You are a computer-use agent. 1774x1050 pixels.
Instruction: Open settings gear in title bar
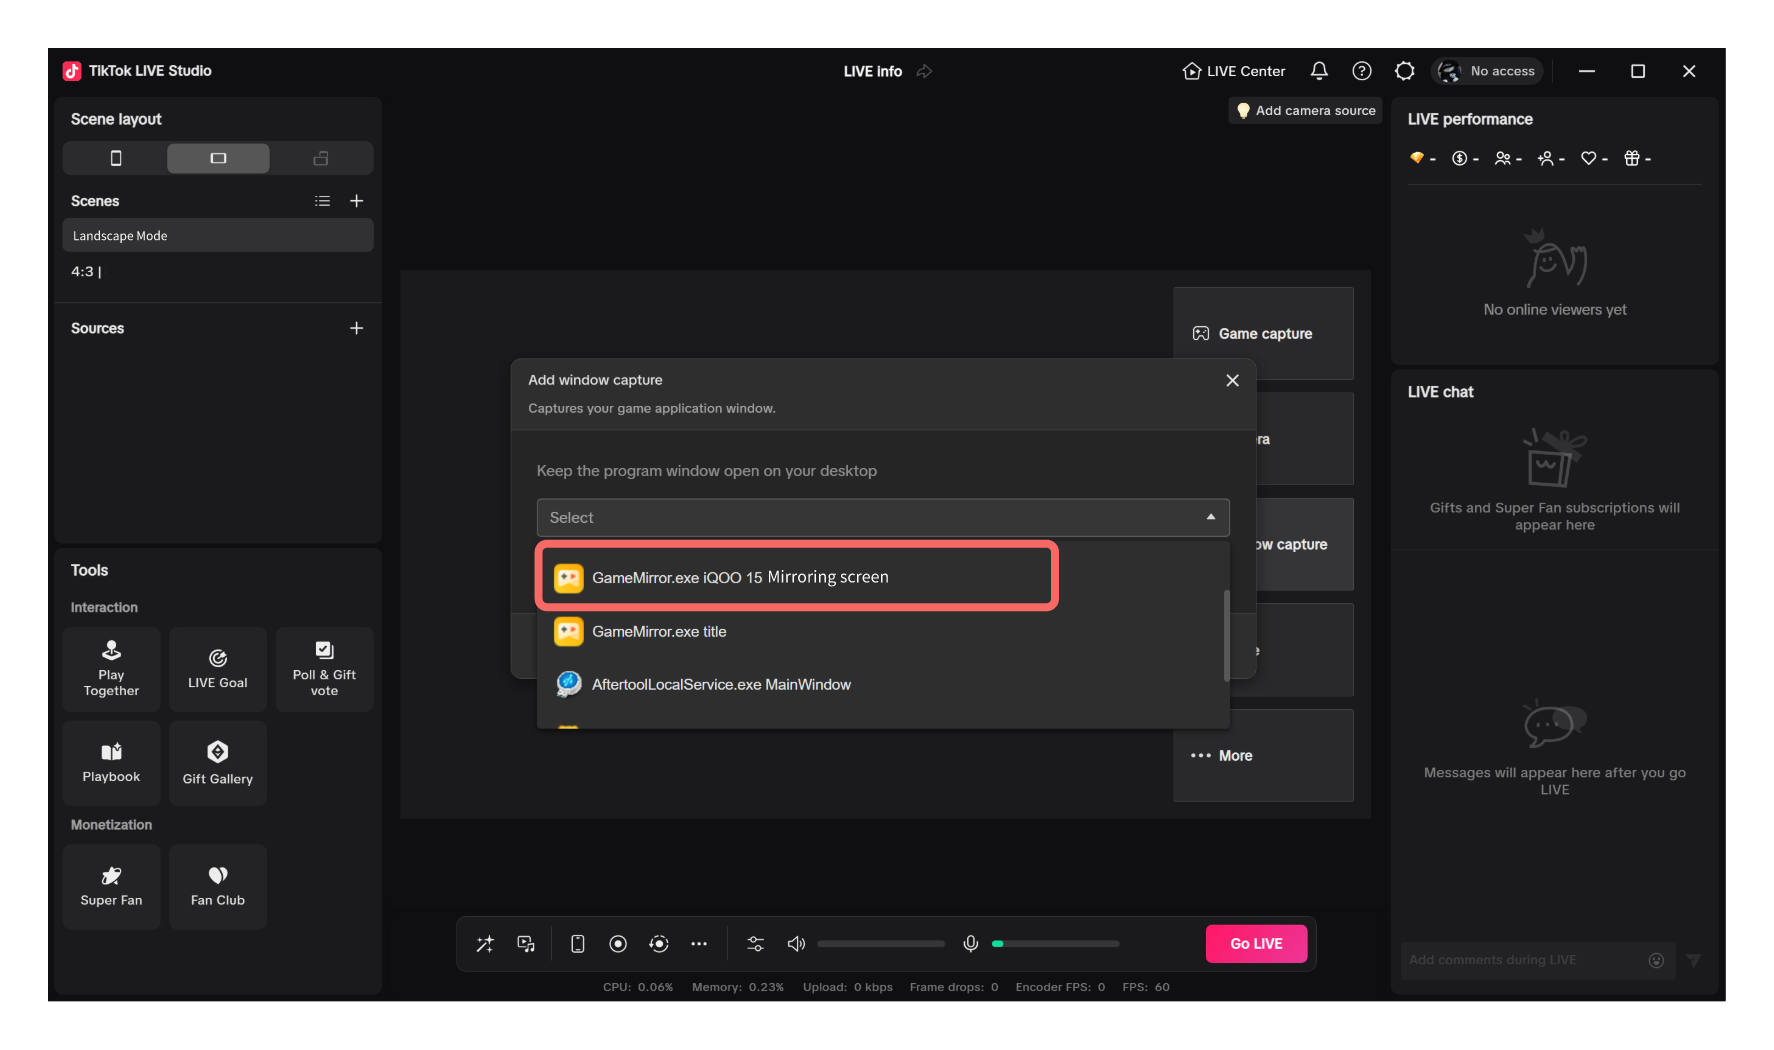(x=1404, y=71)
